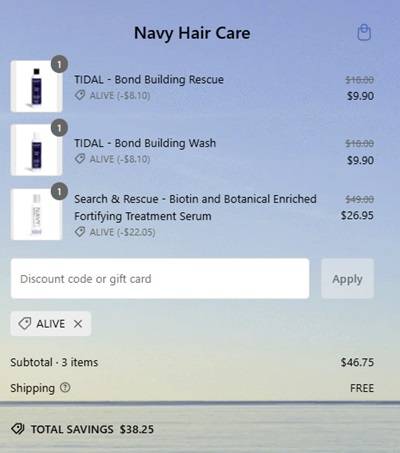Click the Total Savings tag icon
400x453 pixels.
(x=18, y=429)
